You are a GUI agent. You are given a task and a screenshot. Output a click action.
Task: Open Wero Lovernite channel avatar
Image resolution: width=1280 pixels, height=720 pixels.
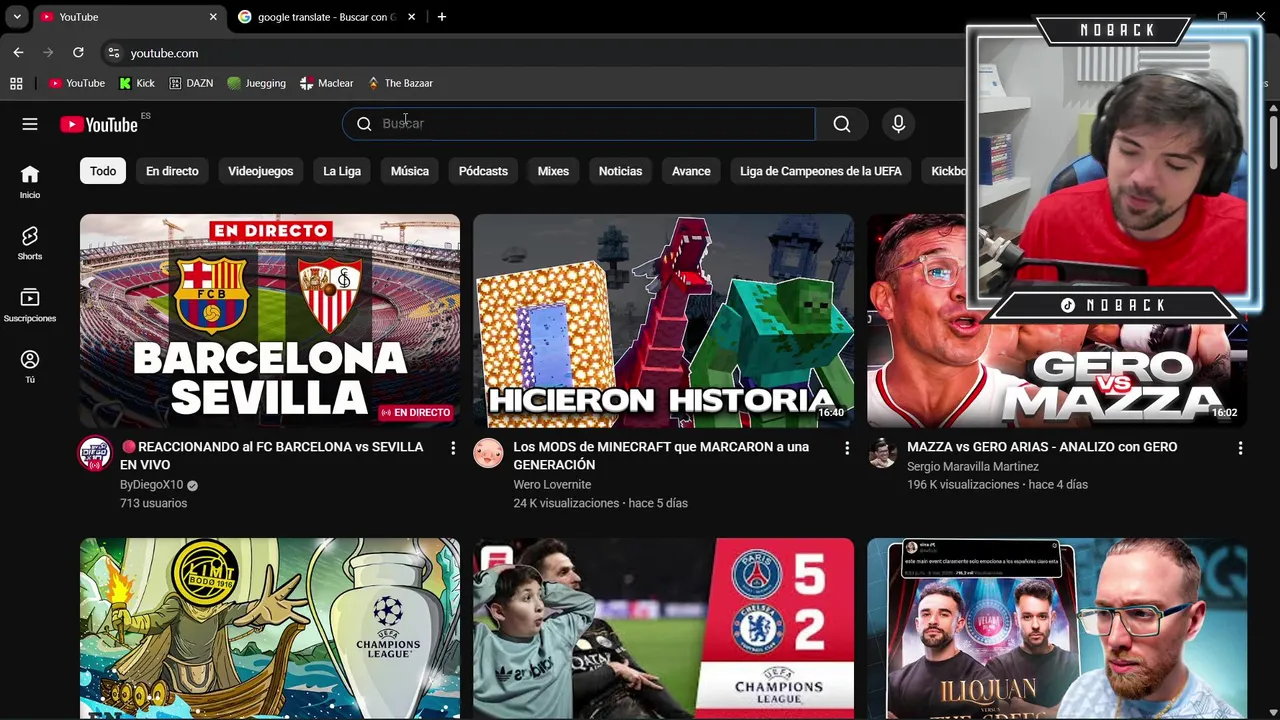point(488,453)
